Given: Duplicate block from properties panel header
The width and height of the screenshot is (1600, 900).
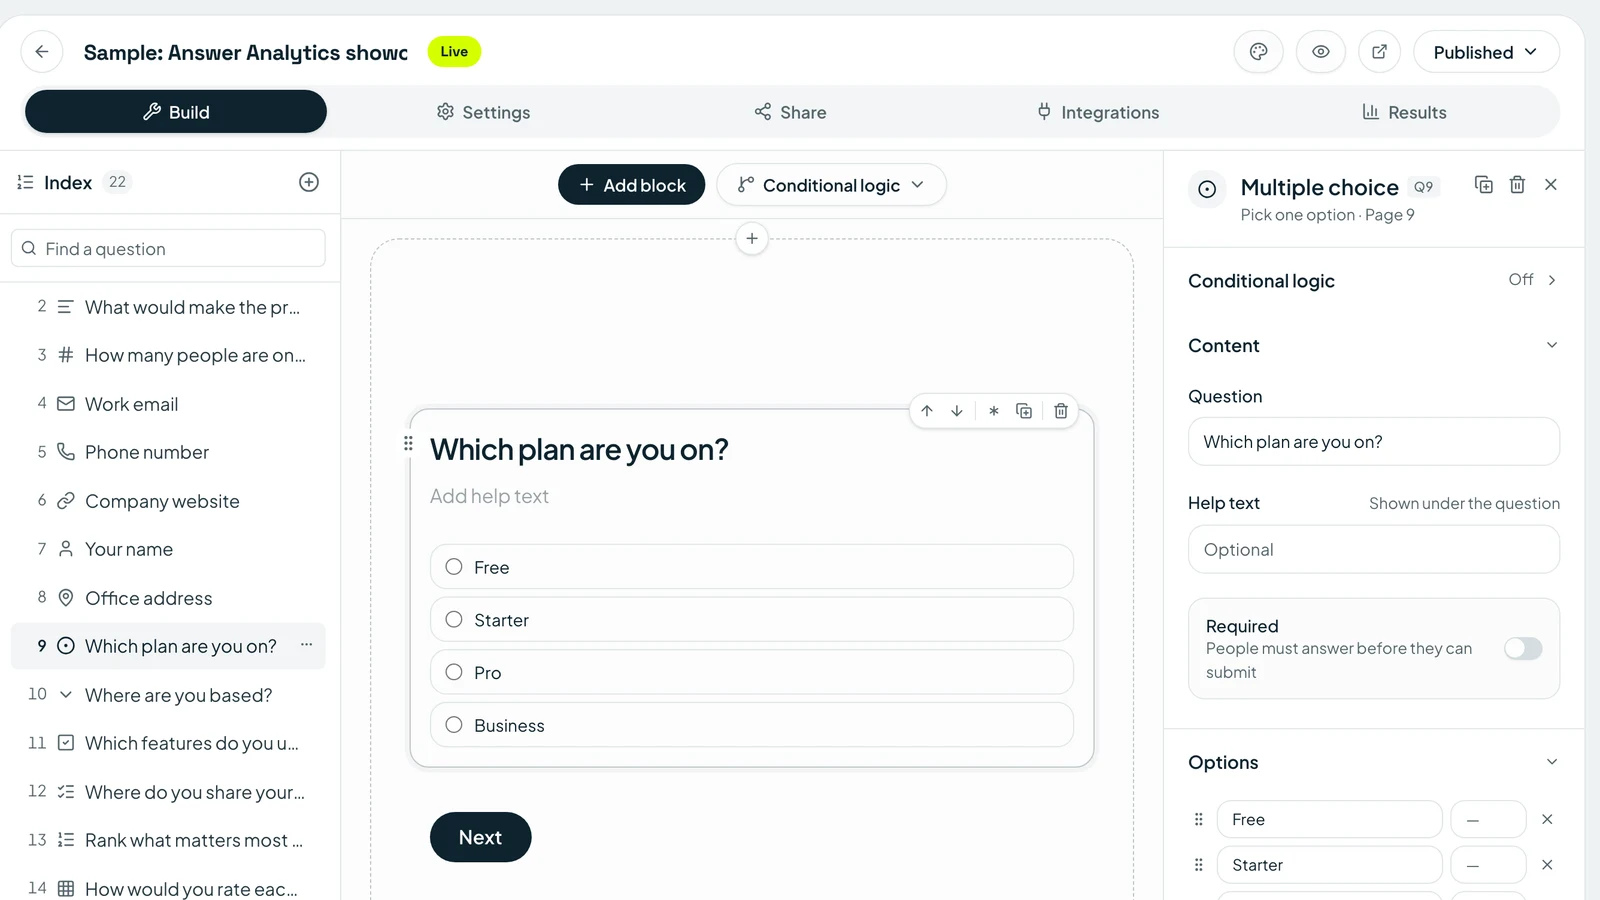Looking at the screenshot, I should tap(1484, 185).
